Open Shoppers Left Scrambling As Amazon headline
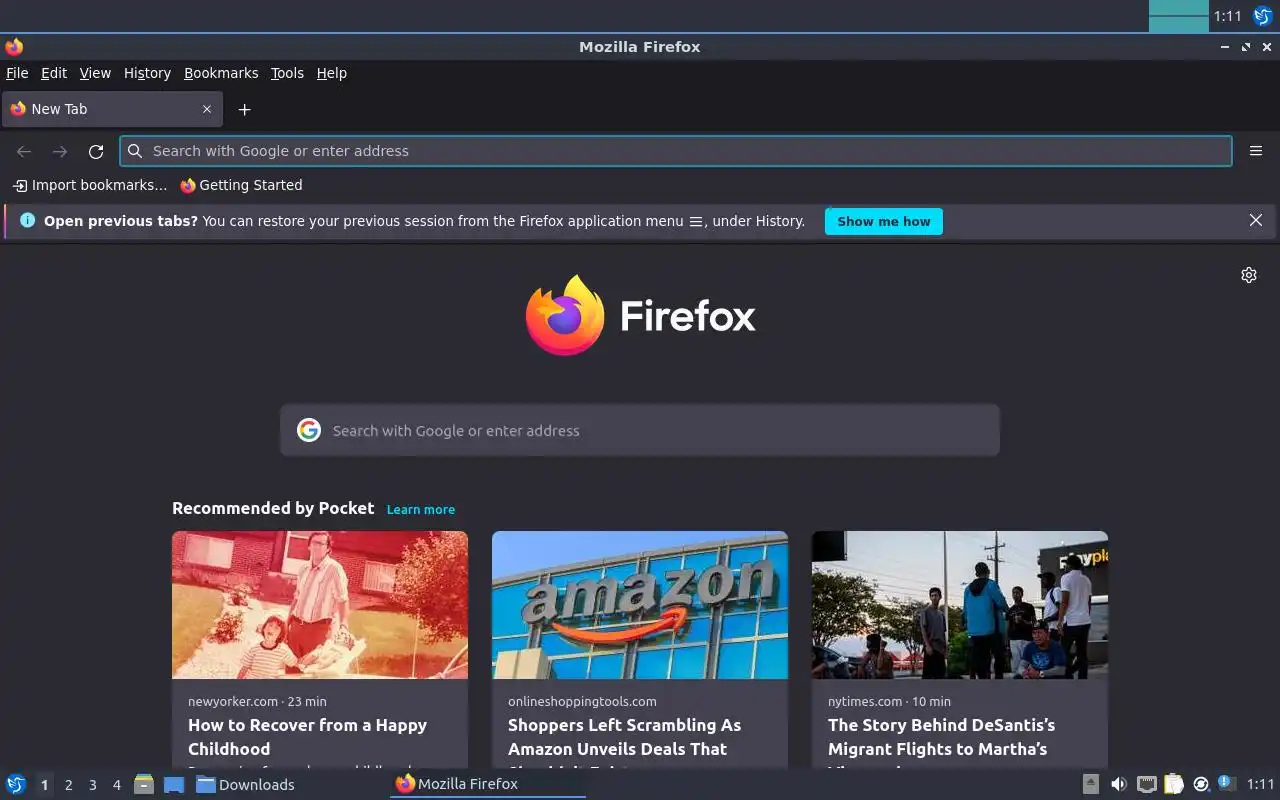1280x800 pixels. [625, 737]
